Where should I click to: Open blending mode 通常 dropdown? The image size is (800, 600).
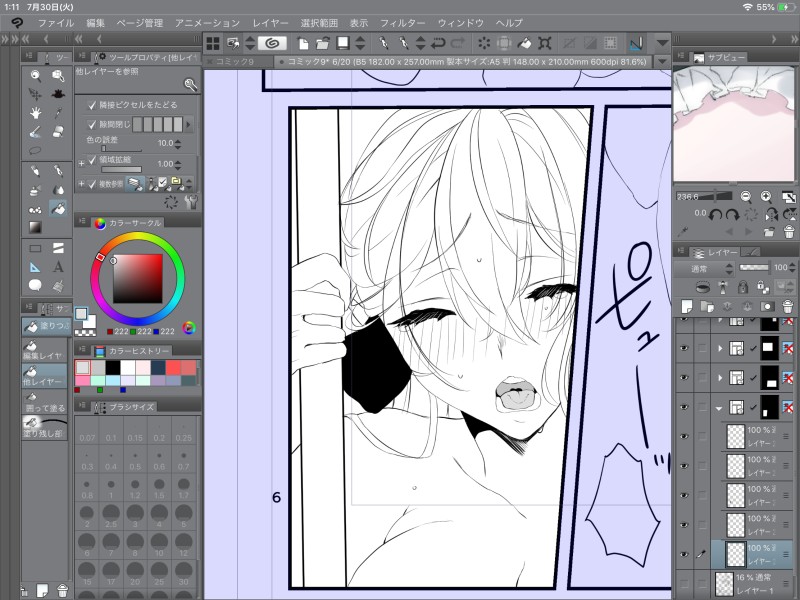[x=706, y=269]
